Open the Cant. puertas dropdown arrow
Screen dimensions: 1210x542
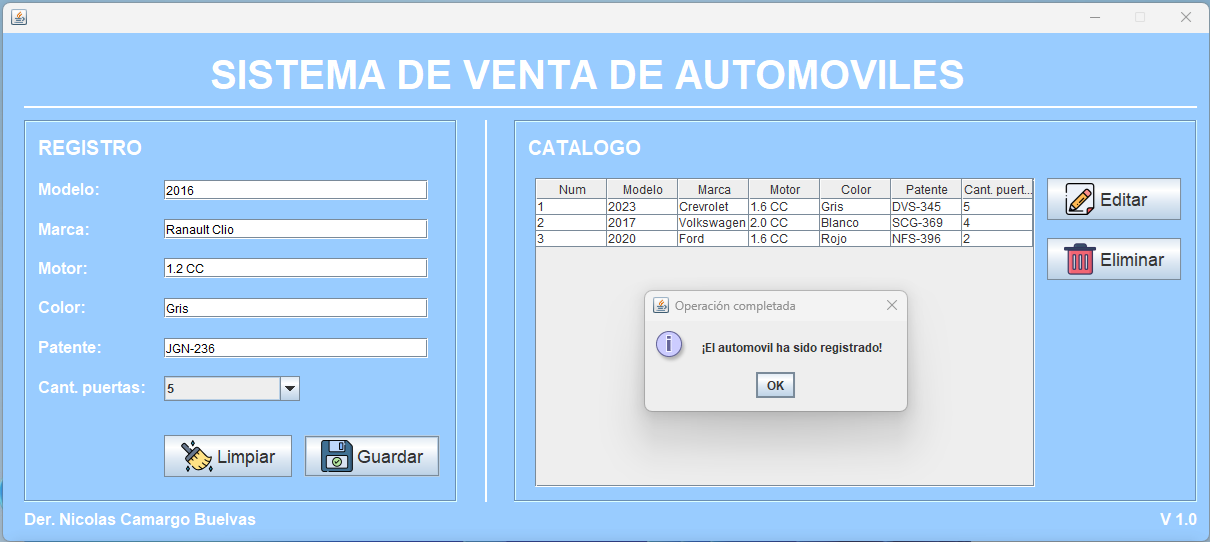290,388
